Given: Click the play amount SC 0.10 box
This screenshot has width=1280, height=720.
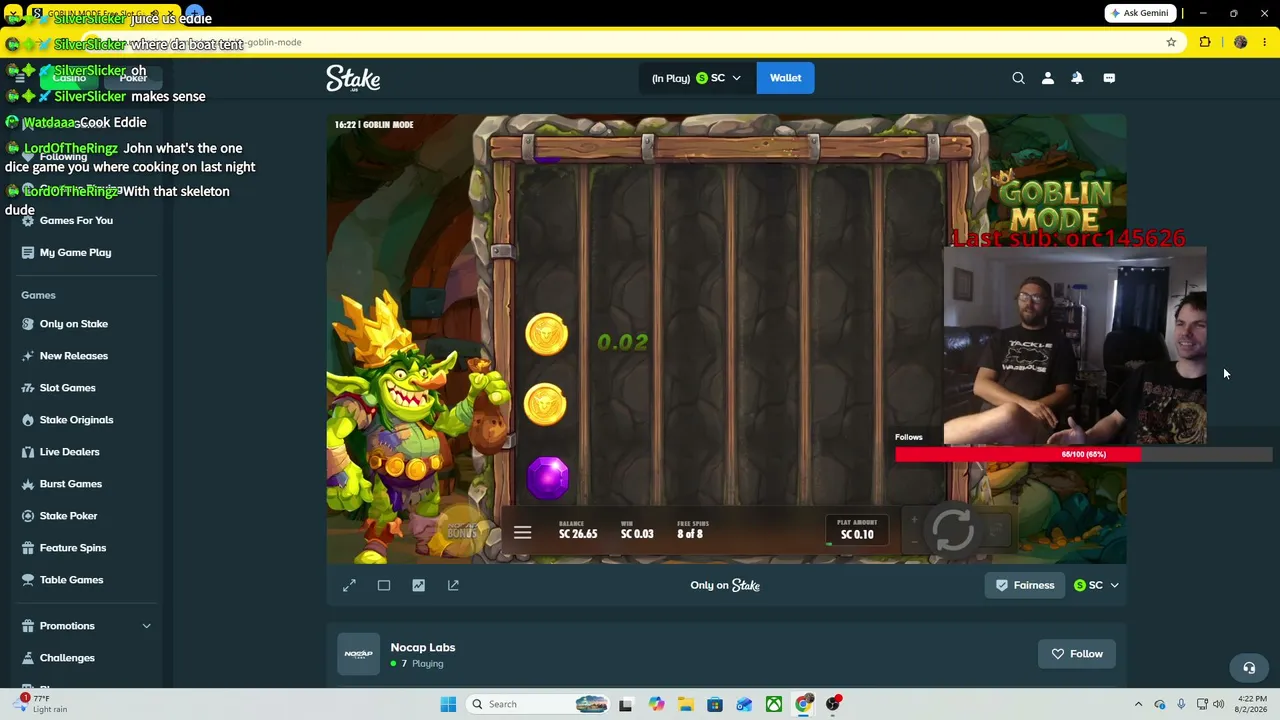Looking at the screenshot, I should point(857,529).
